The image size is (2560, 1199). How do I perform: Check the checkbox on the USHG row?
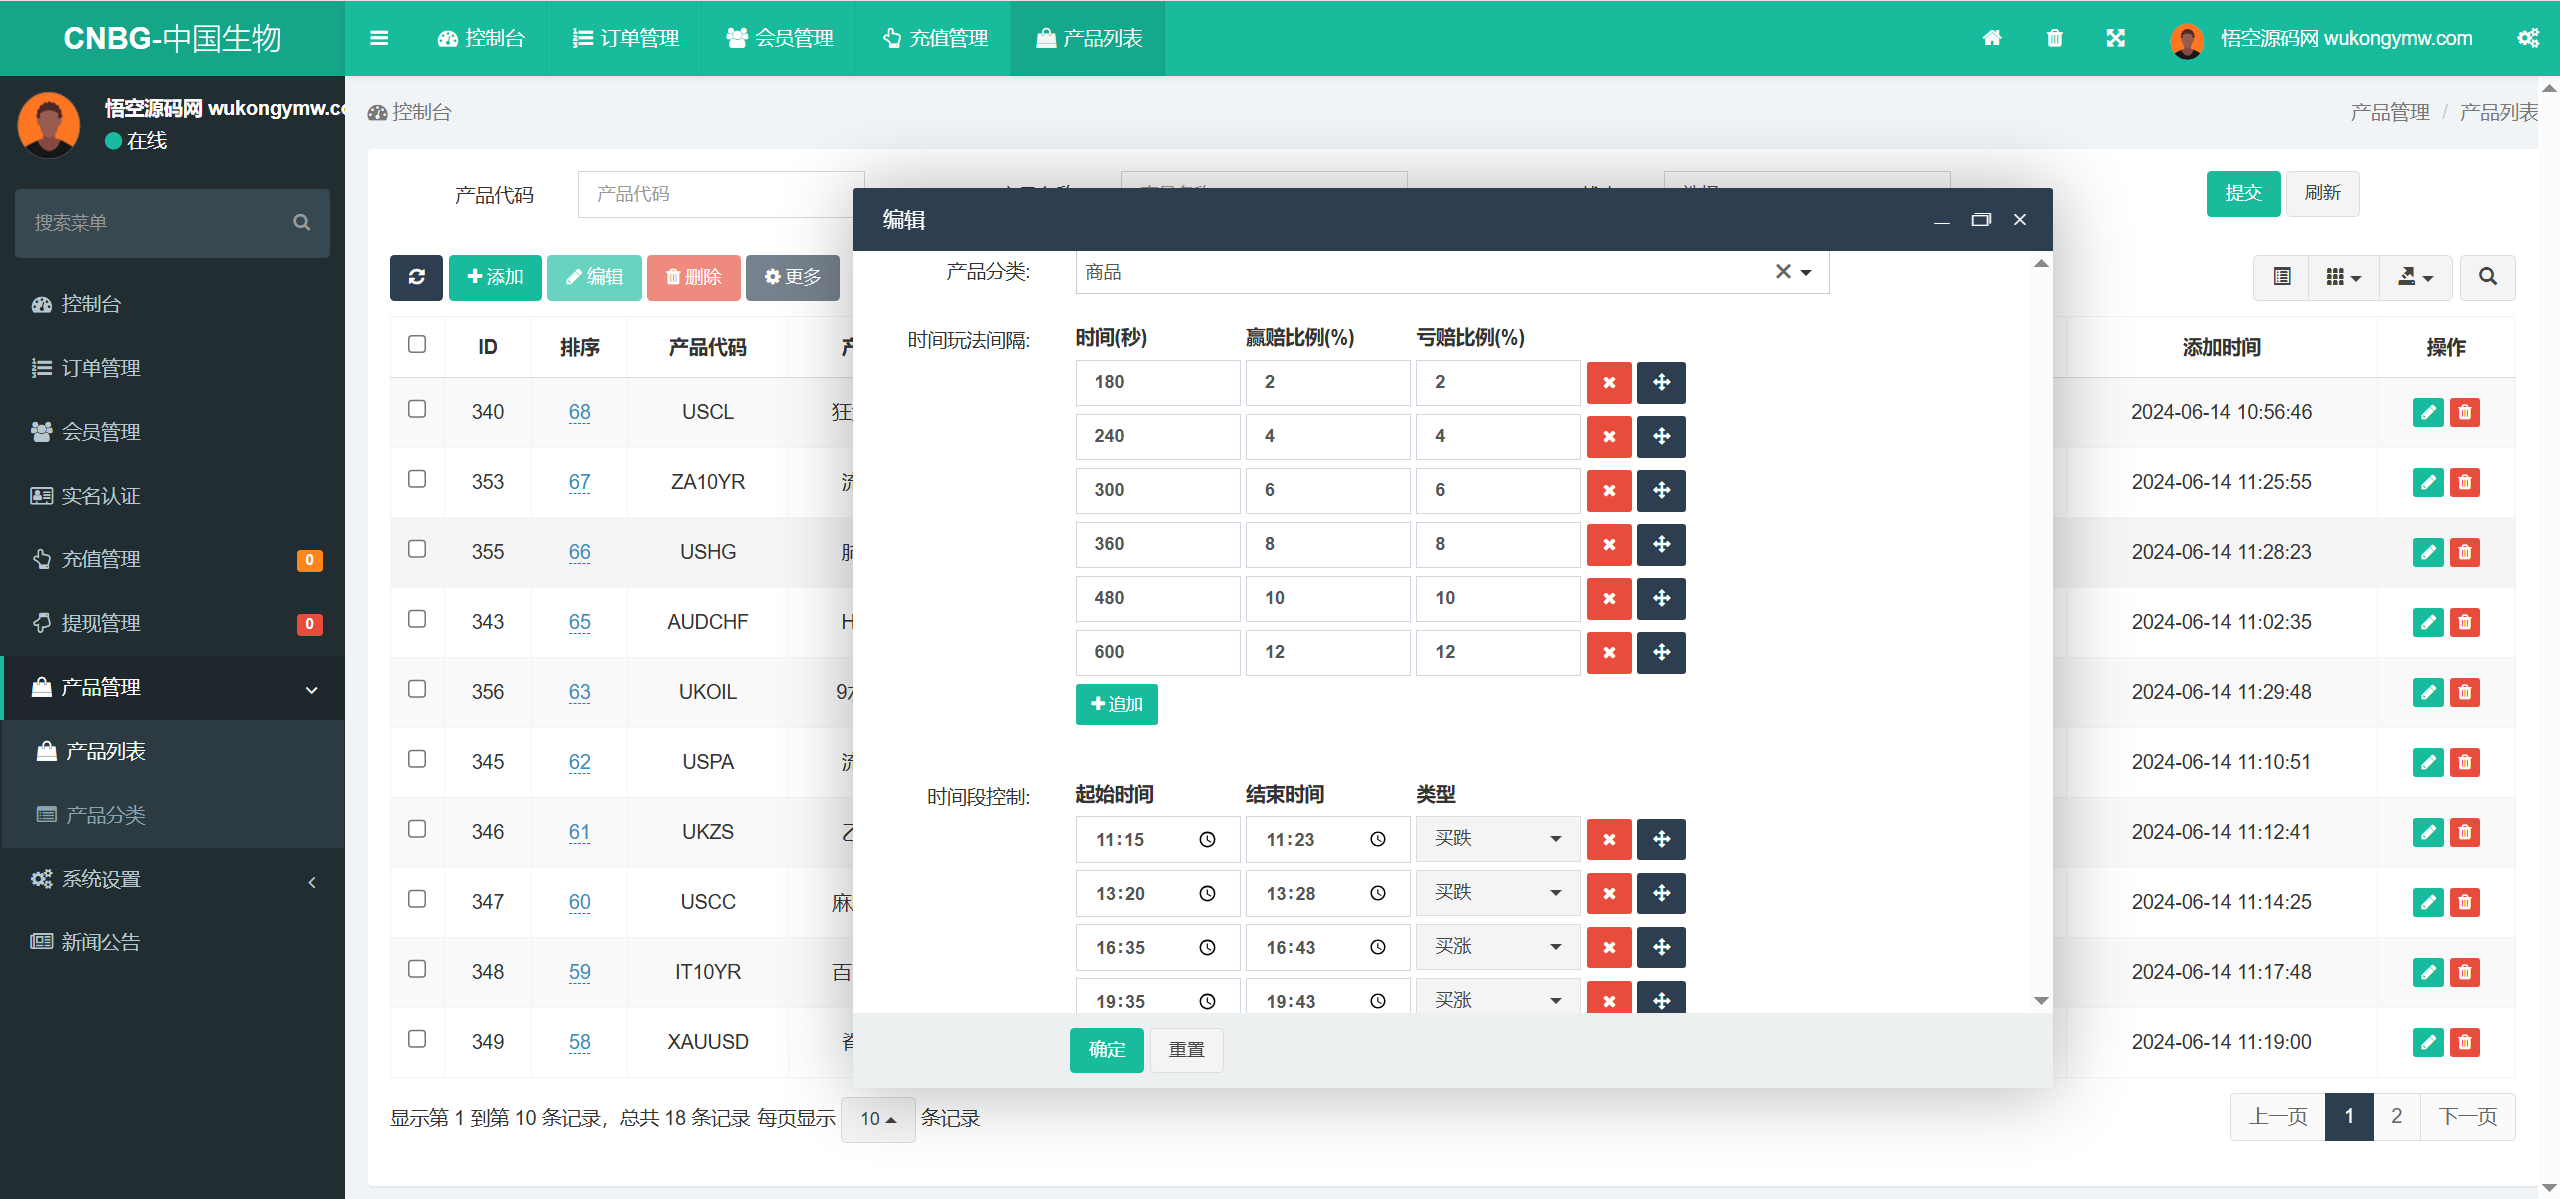point(417,548)
